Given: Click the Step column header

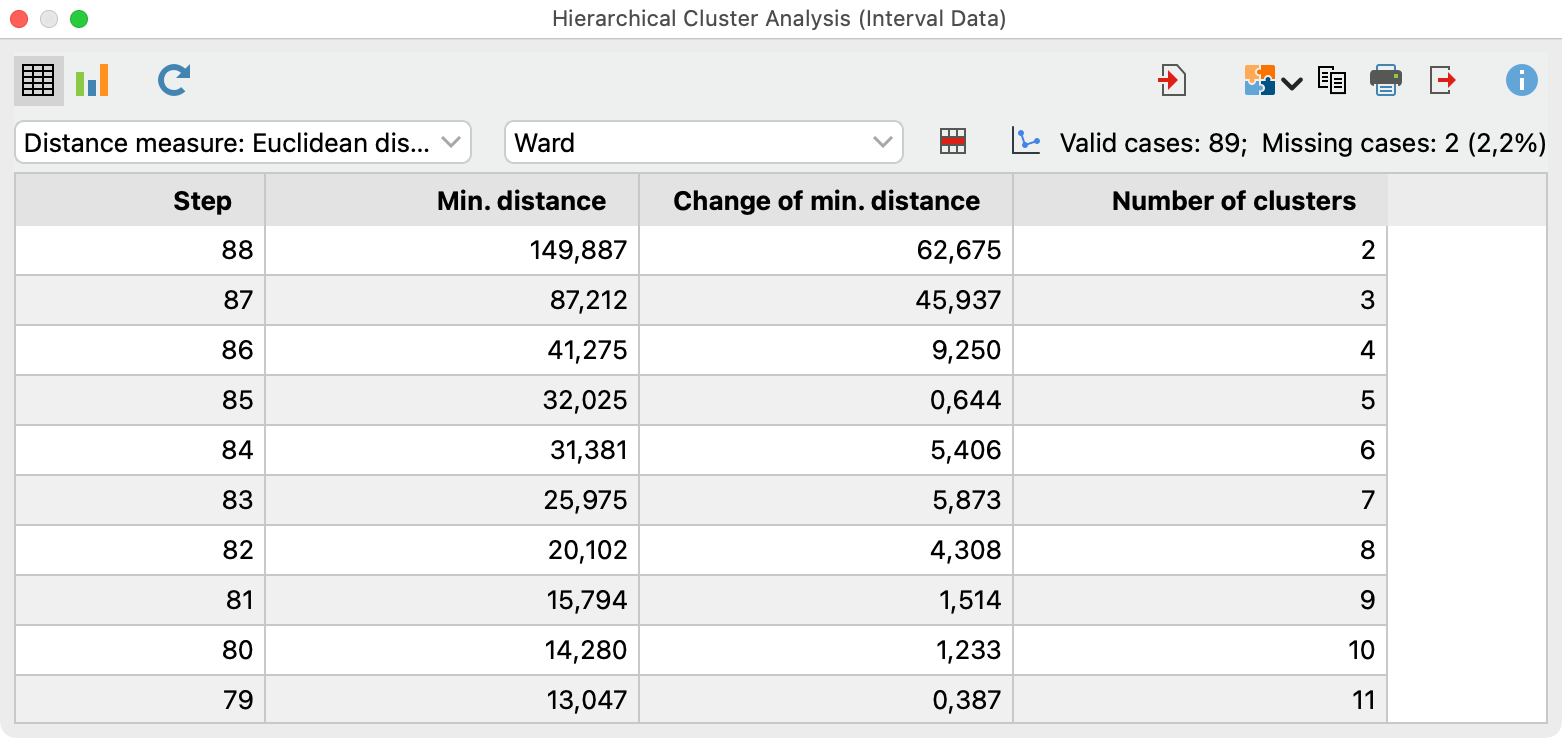Looking at the screenshot, I should pos(202,200).
